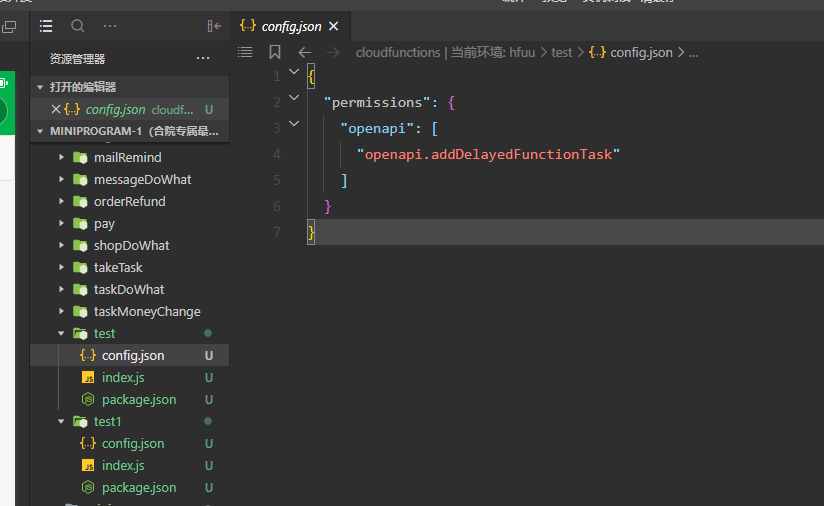Close the config.json editor tab
This screenshot has width=824, height=506.
coord(333,26)
